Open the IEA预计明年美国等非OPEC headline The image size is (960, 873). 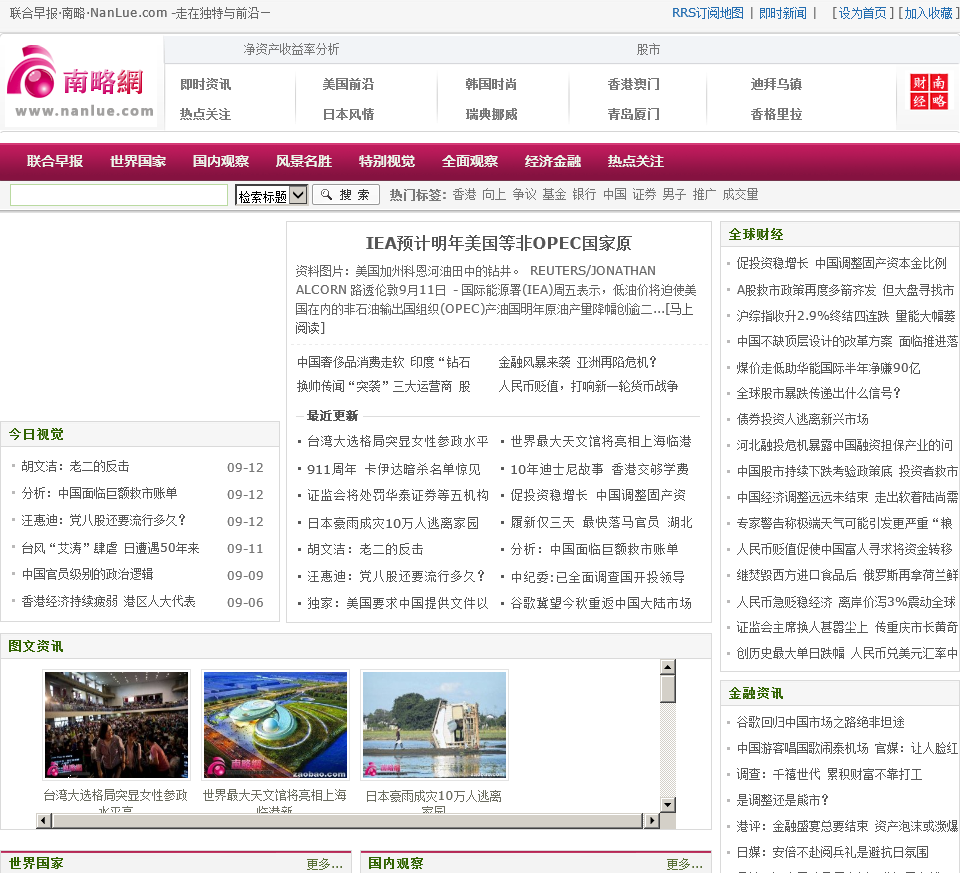(498, 243)
